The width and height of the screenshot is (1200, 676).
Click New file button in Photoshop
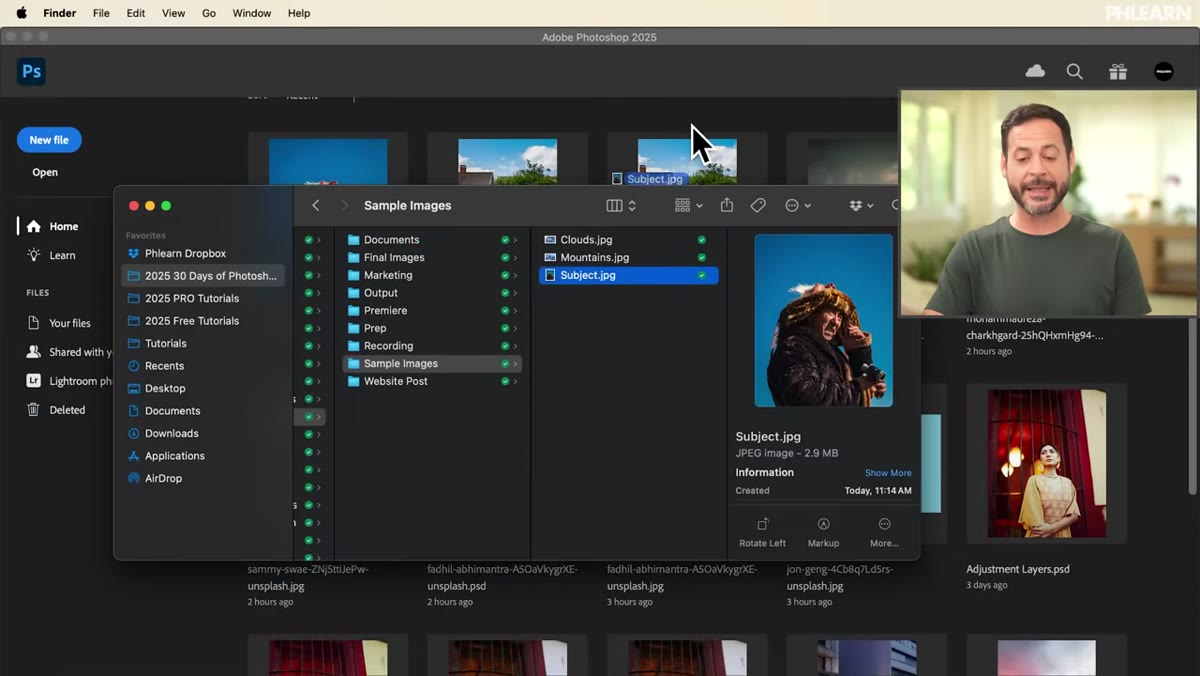(x=49, y=140)
